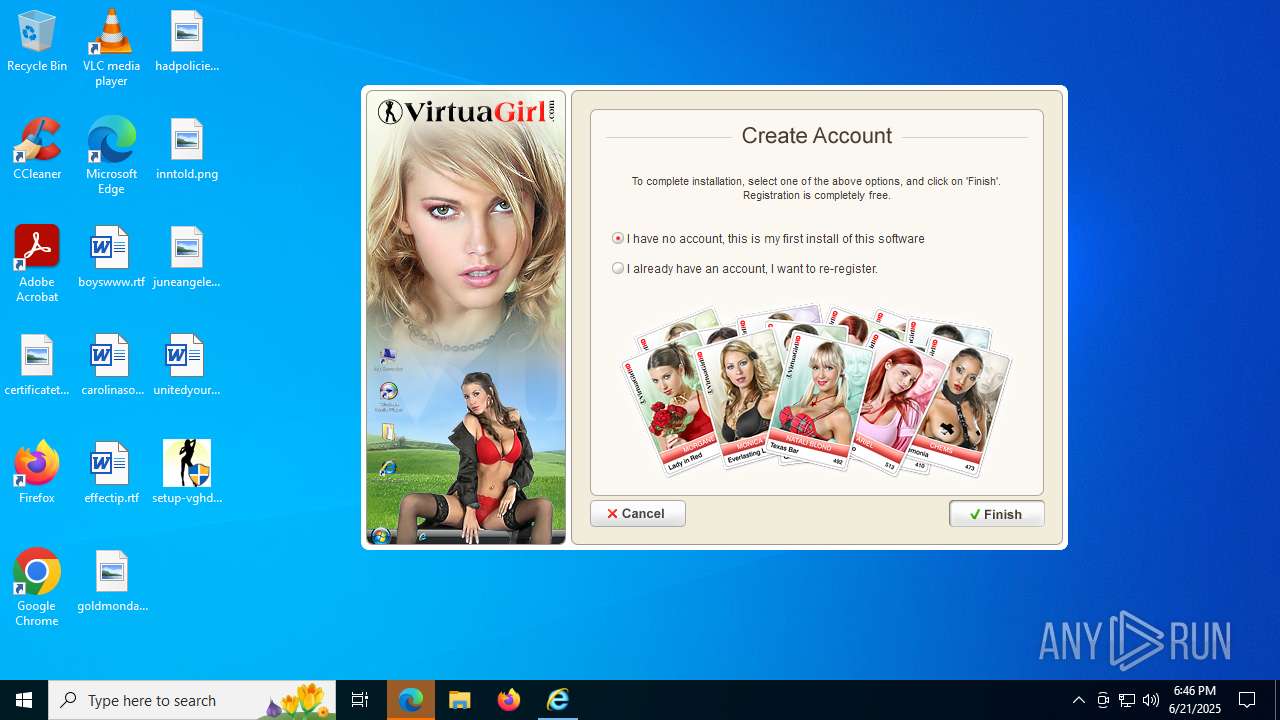
Task: Open Google Chrome desktop shortcut
Action: 37,588
